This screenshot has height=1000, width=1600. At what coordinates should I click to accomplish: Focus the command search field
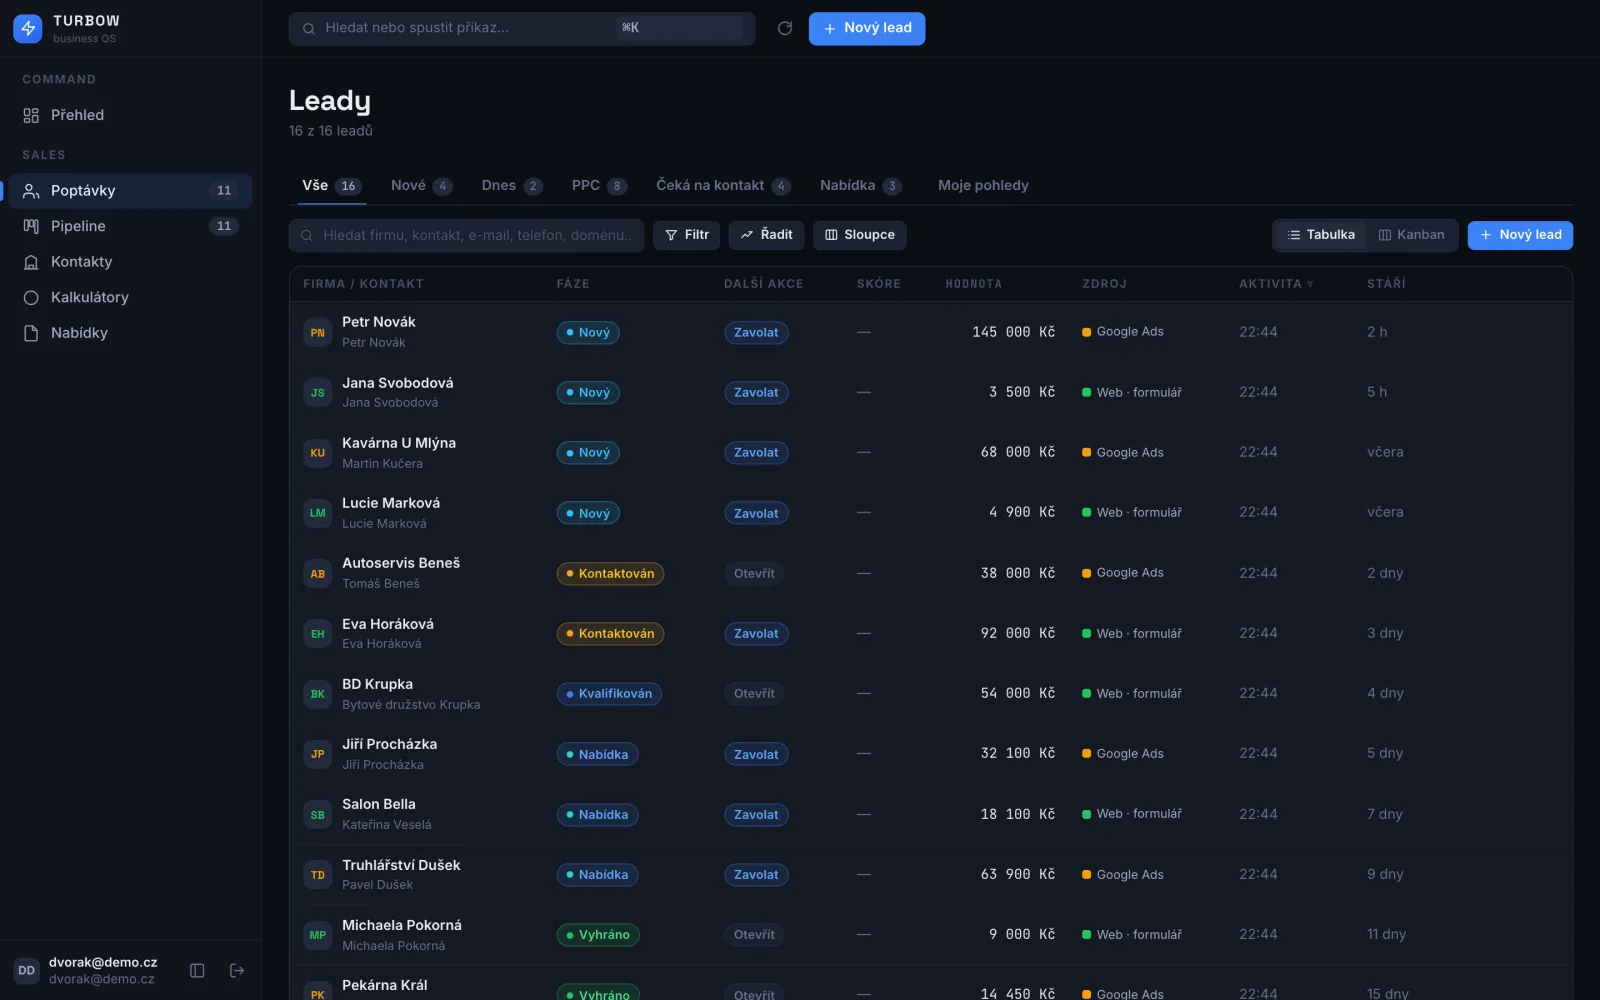click(x=522, y=28)
